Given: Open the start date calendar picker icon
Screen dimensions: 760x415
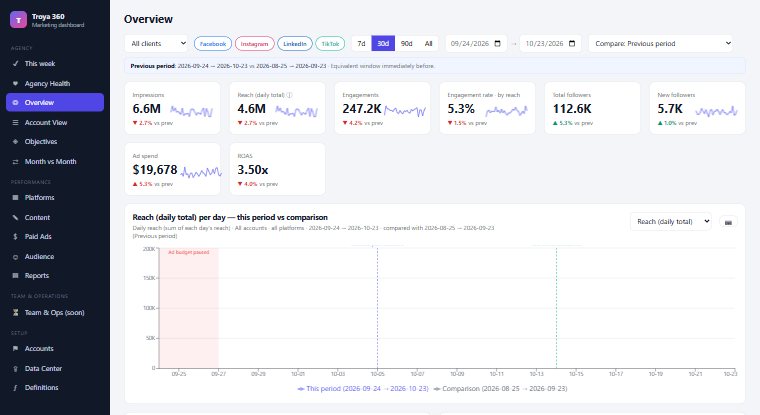Looking at the screenshot, I should tap(497, 44).
